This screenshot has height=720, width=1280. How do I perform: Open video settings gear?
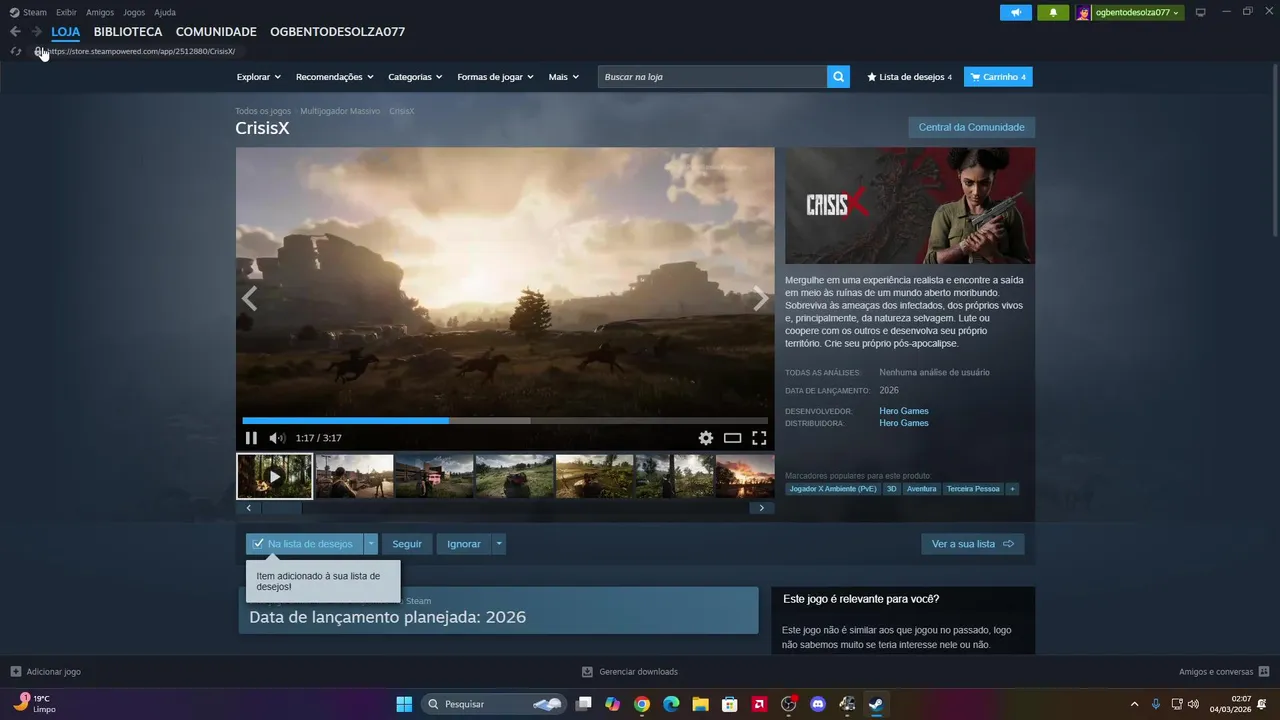(706, 438)
